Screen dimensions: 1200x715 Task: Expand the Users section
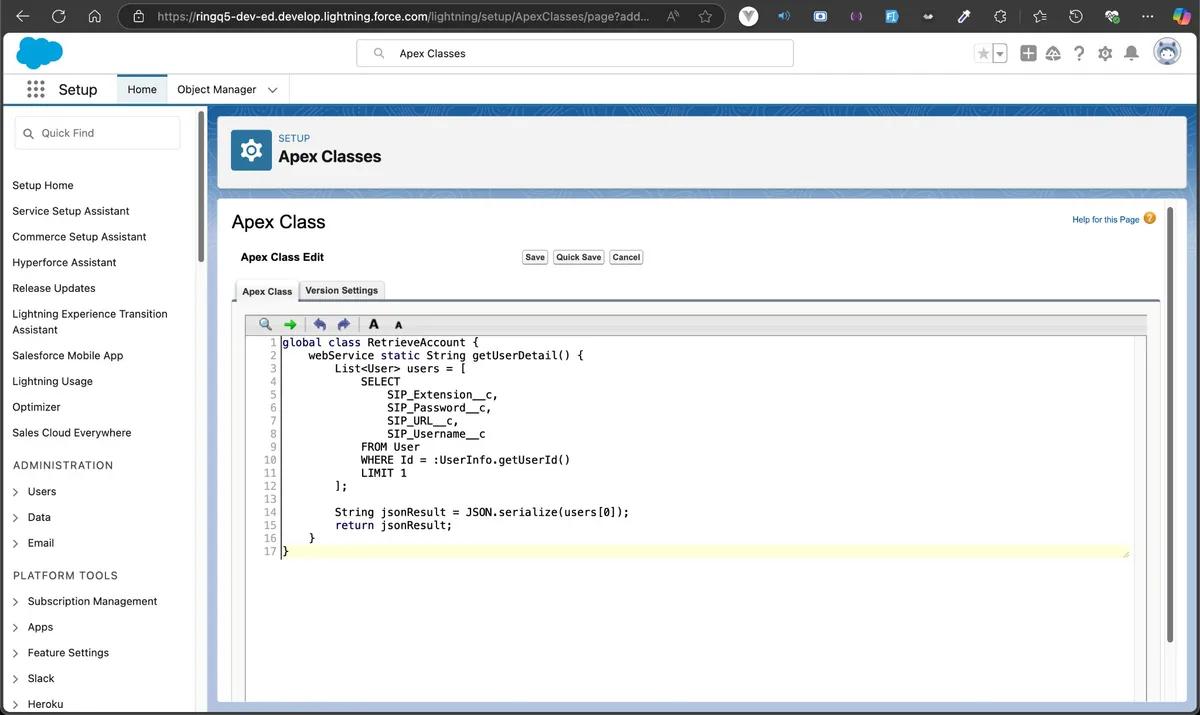[x=15, y=492]
